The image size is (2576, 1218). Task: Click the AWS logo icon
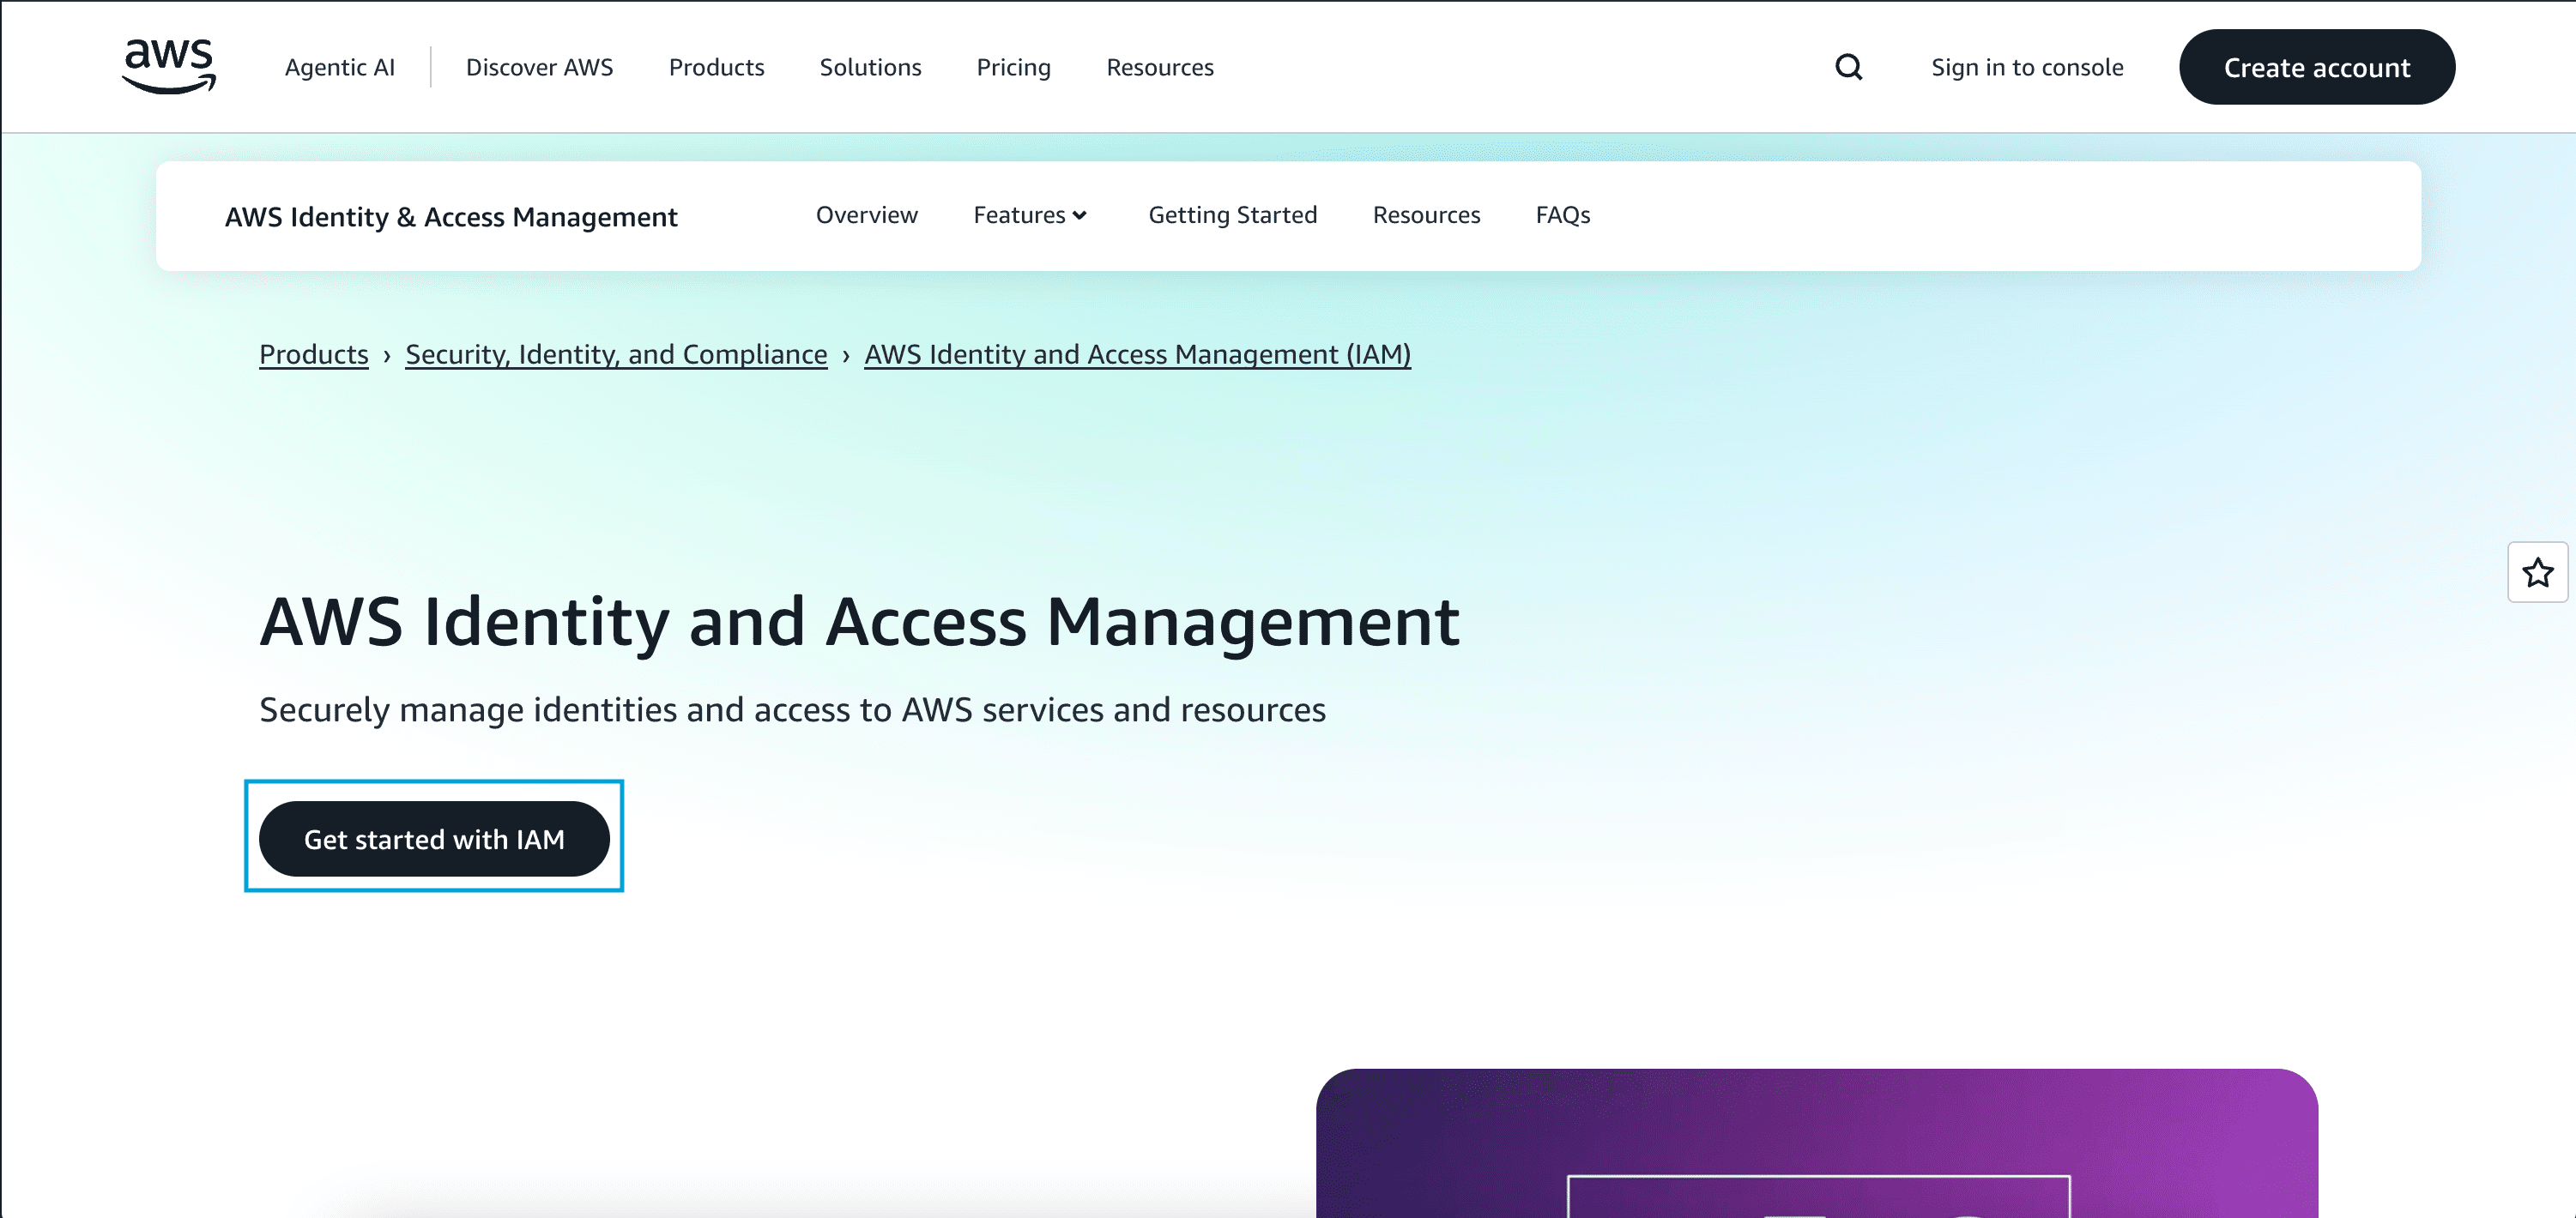[x=168, y=66]
